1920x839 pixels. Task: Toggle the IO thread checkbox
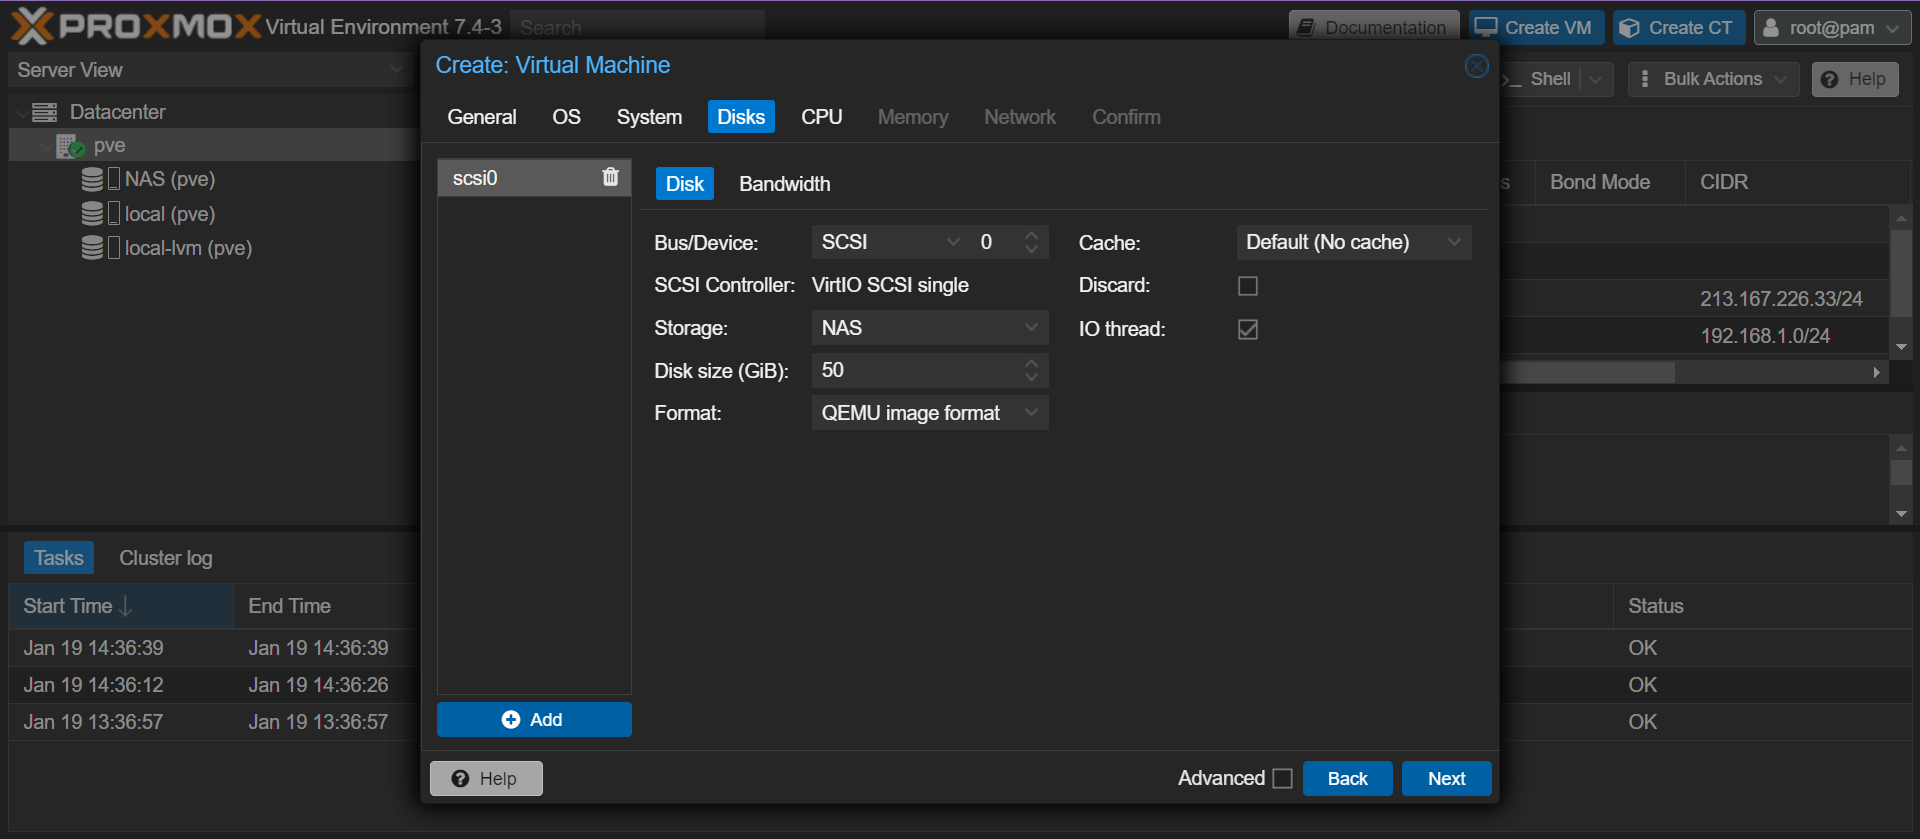click(x=1248, y=329)
